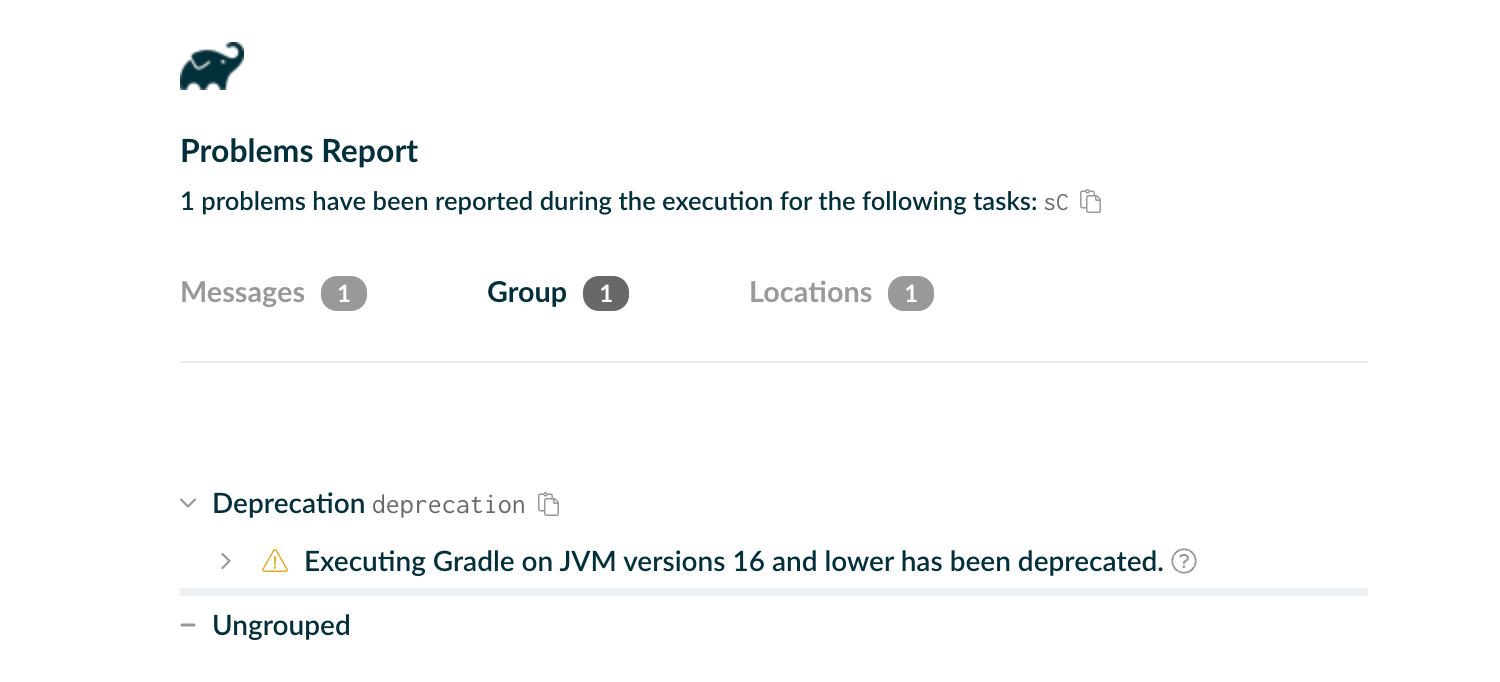Viewport: 1500px width, 682px height.
Task: Open help via the question mark icon
Action: click(1183, 561)
